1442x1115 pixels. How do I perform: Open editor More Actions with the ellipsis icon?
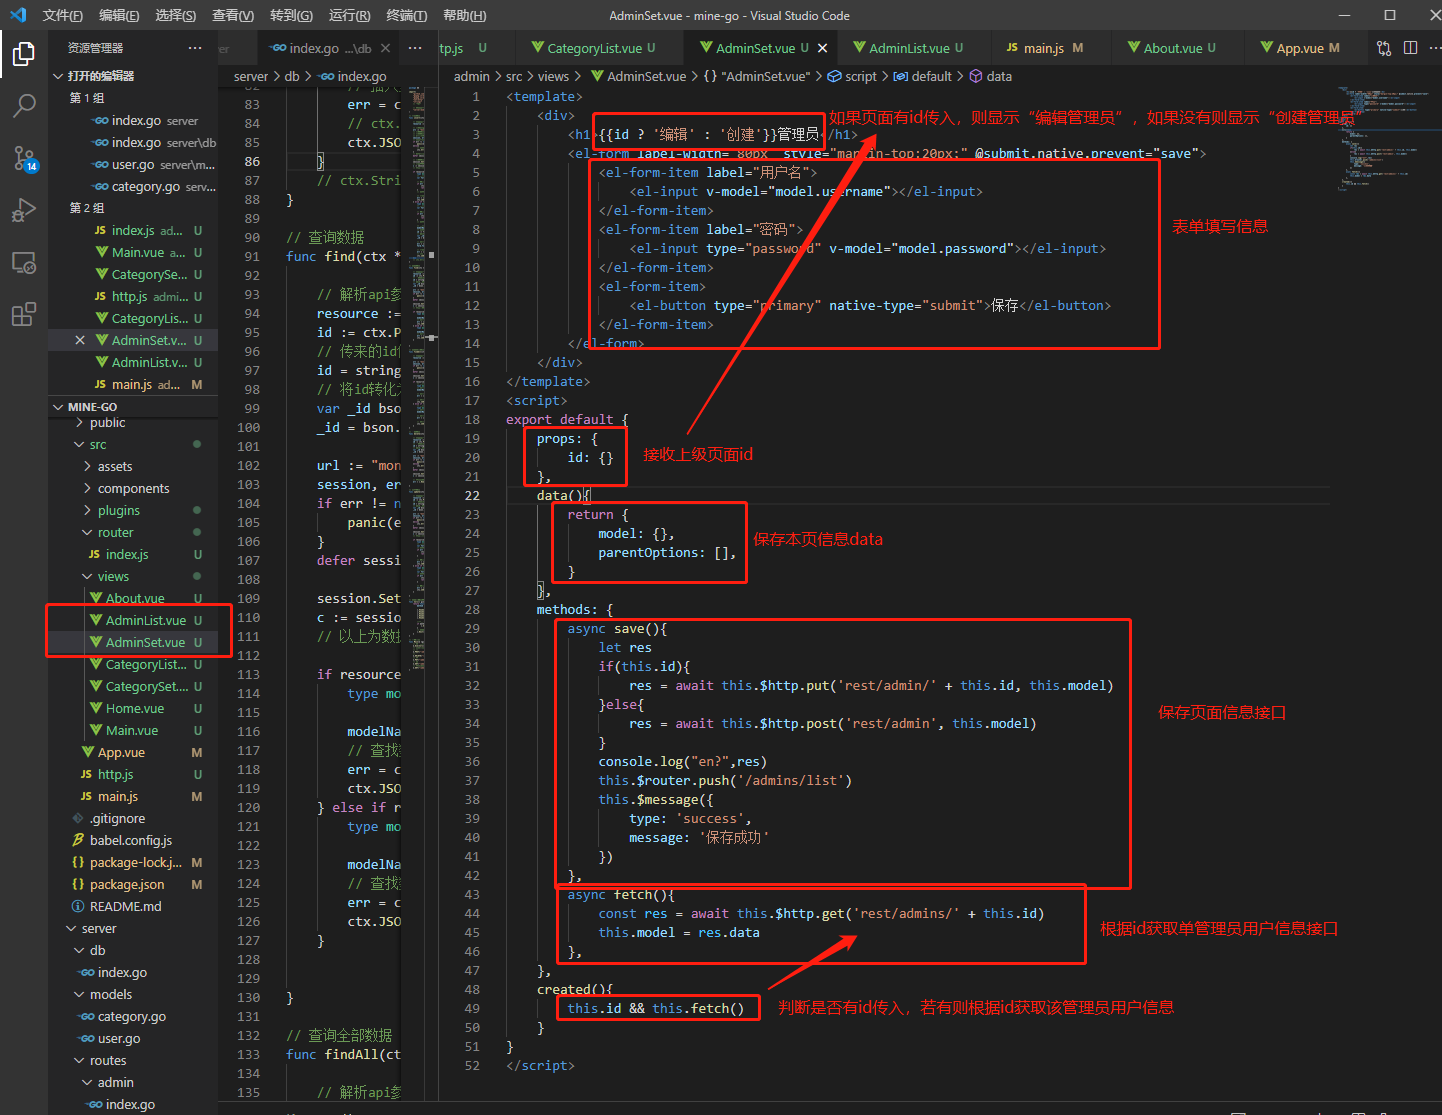click(1435, 47)
